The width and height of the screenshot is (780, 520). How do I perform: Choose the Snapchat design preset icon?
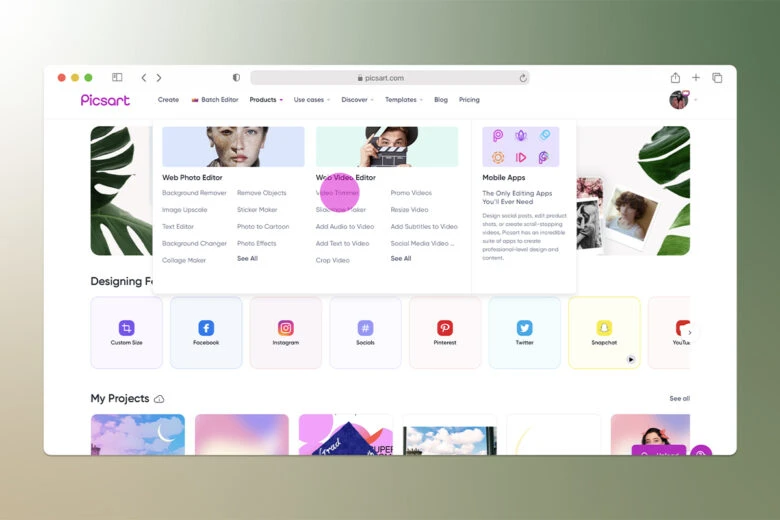(604, 328)
